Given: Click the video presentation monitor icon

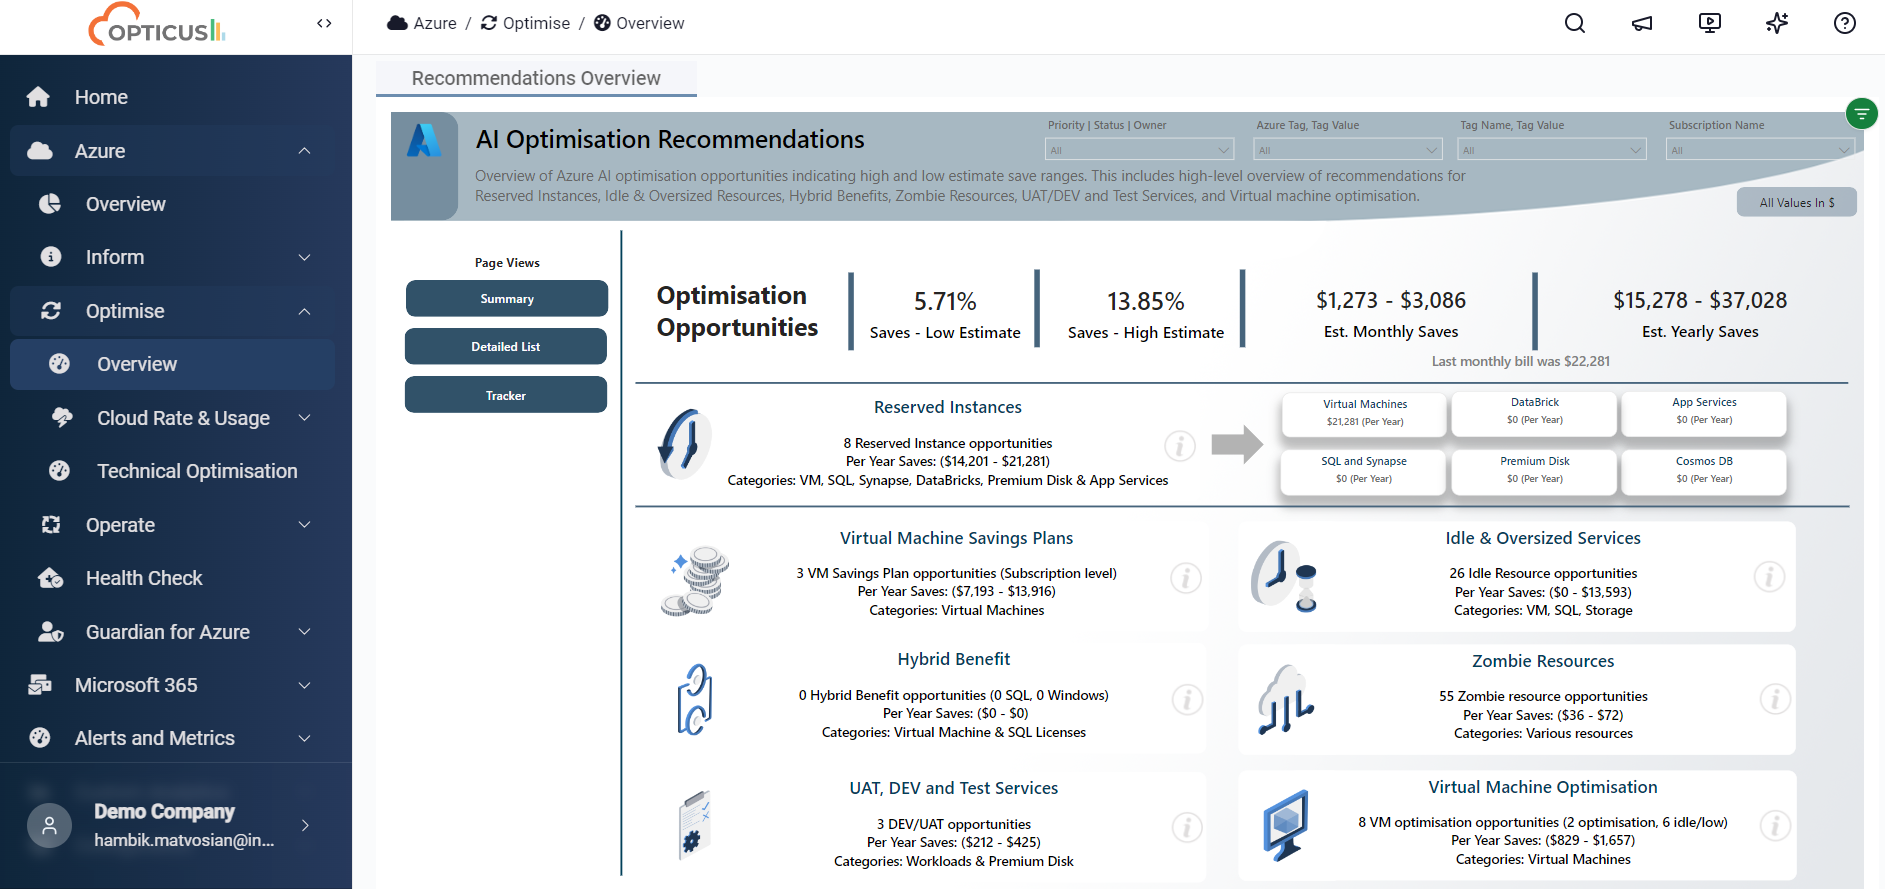Looking at the screenshot, I should [1710, 23].
